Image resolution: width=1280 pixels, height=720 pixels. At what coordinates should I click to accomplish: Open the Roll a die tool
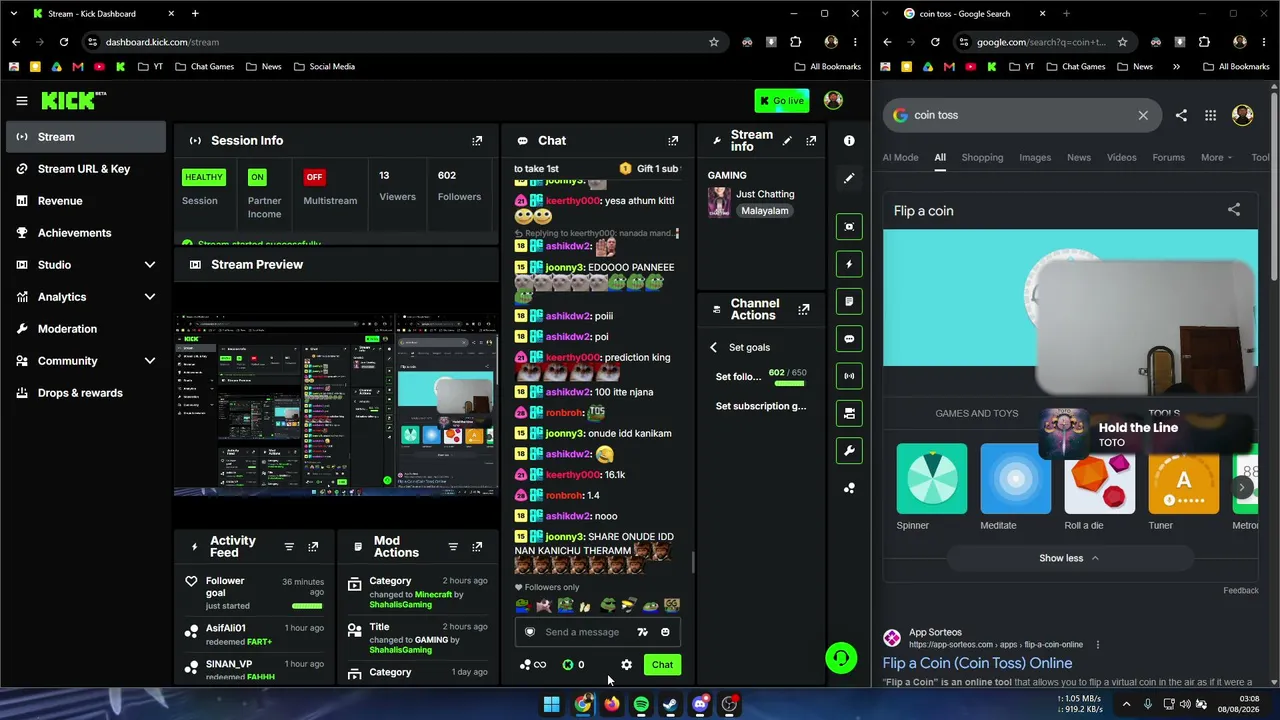(1100, 487)
